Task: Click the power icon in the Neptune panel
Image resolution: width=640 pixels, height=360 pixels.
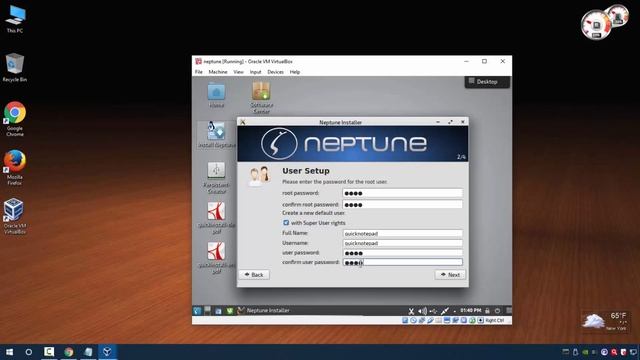Action: 497,311
